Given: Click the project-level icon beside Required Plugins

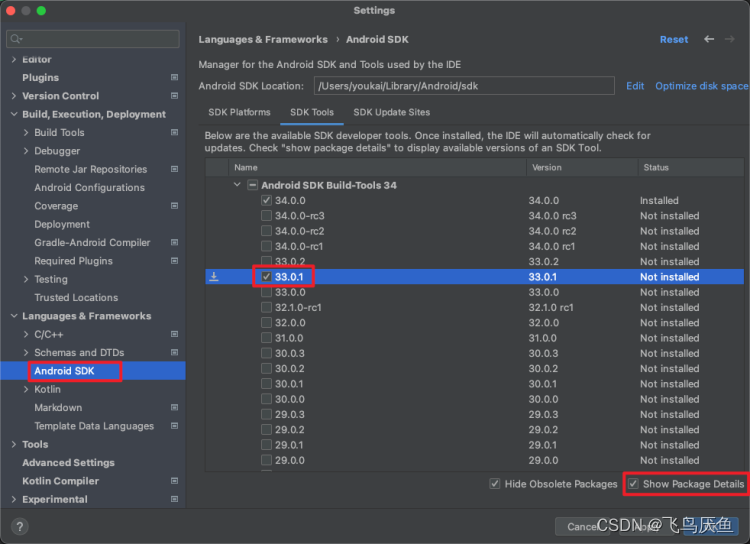Looking at the screenshot, I should click(x=175, y=261).
